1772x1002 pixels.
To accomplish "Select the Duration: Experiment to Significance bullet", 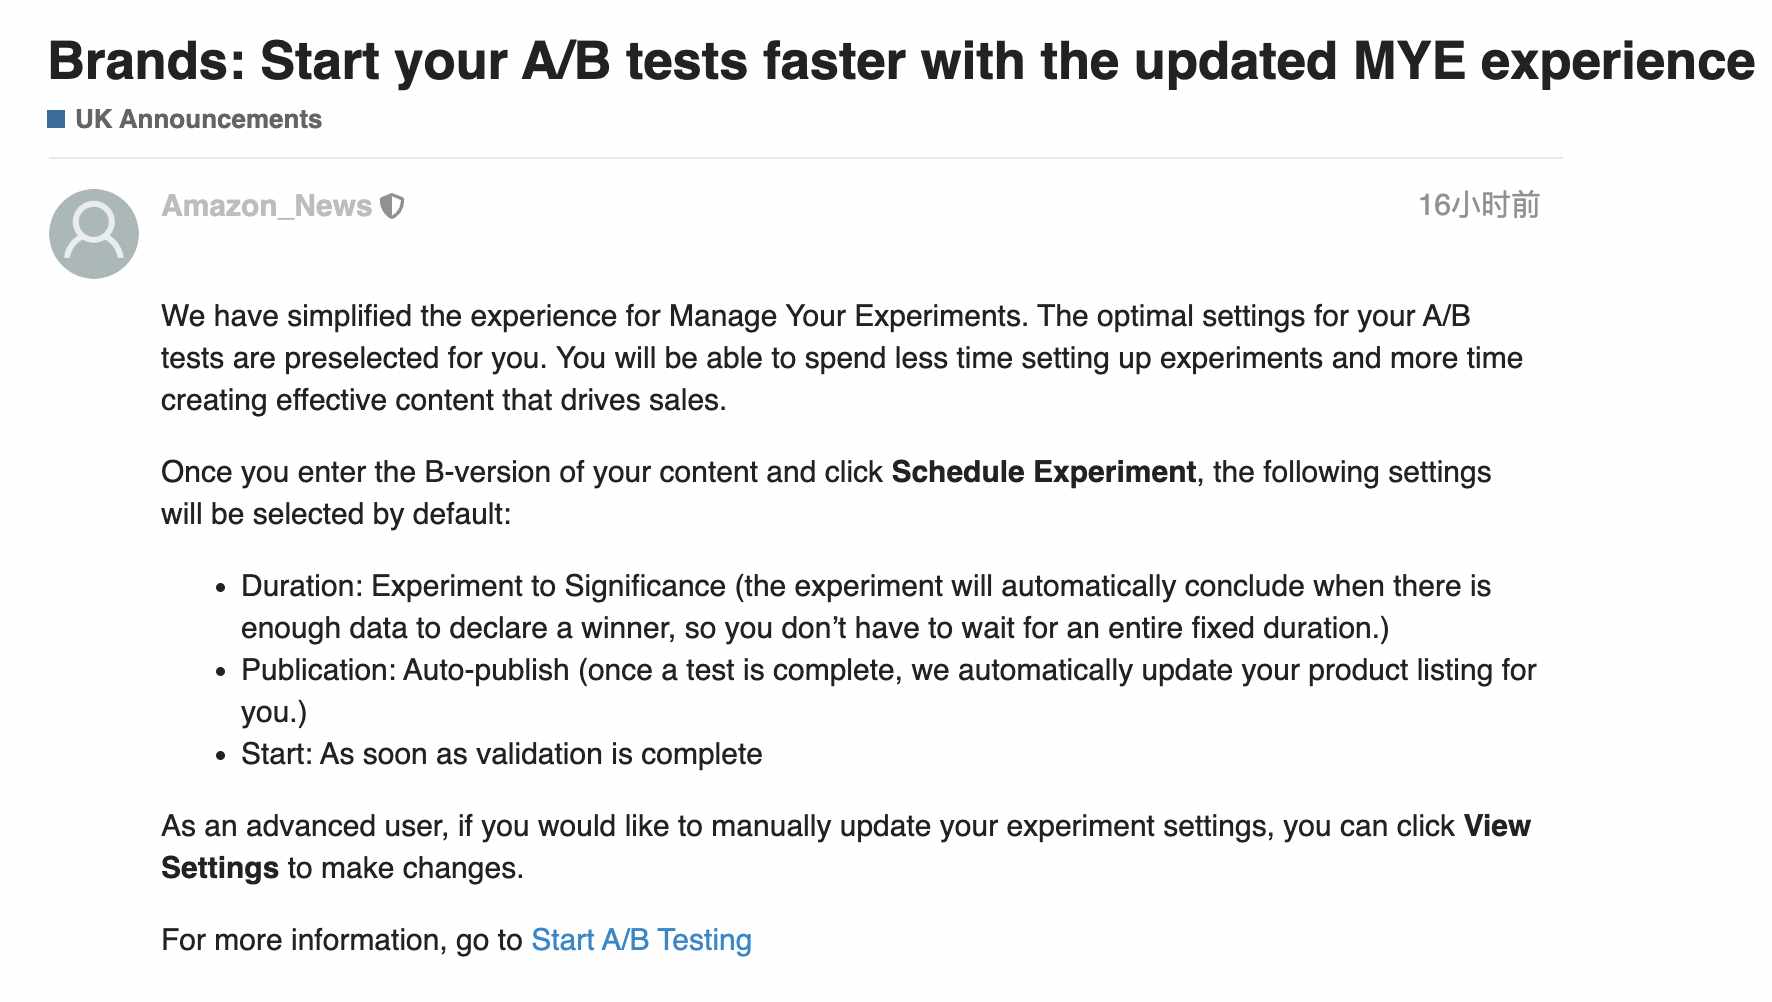I will pyautogui.click(x=866, y=607).
